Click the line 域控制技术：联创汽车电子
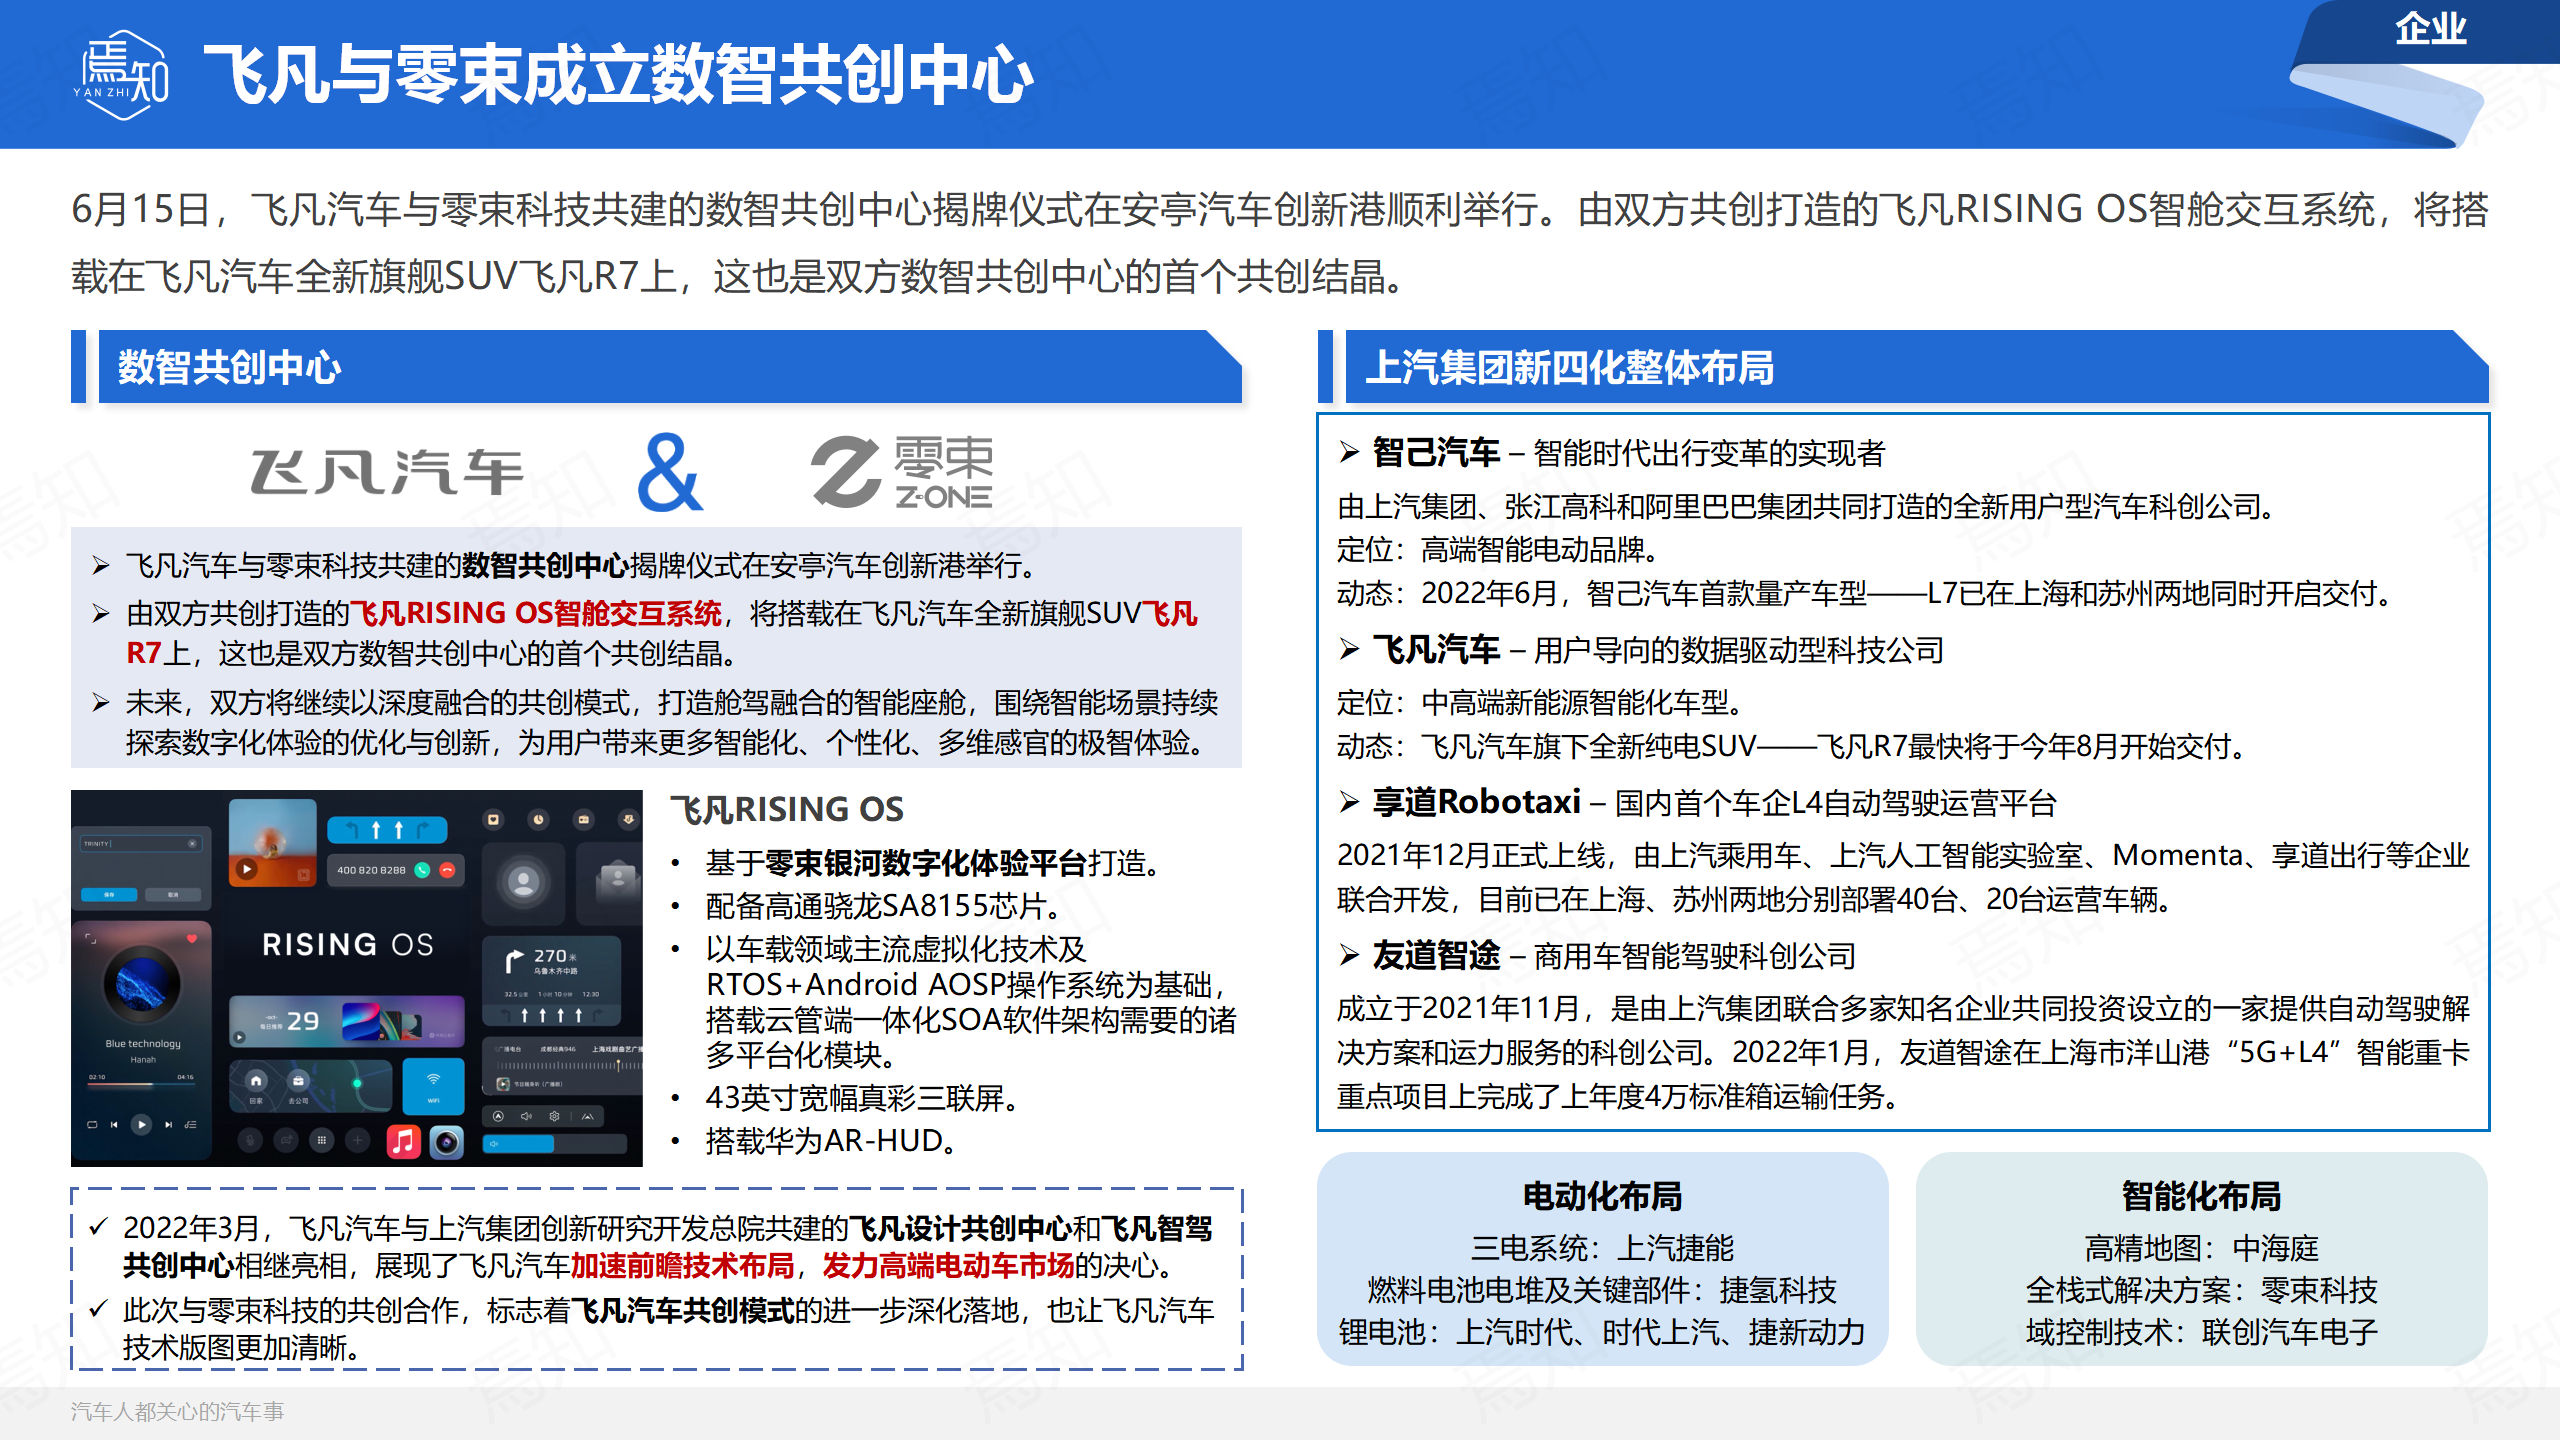Viewport: 2560px width, 1440px height. tap(2201, 1332)
